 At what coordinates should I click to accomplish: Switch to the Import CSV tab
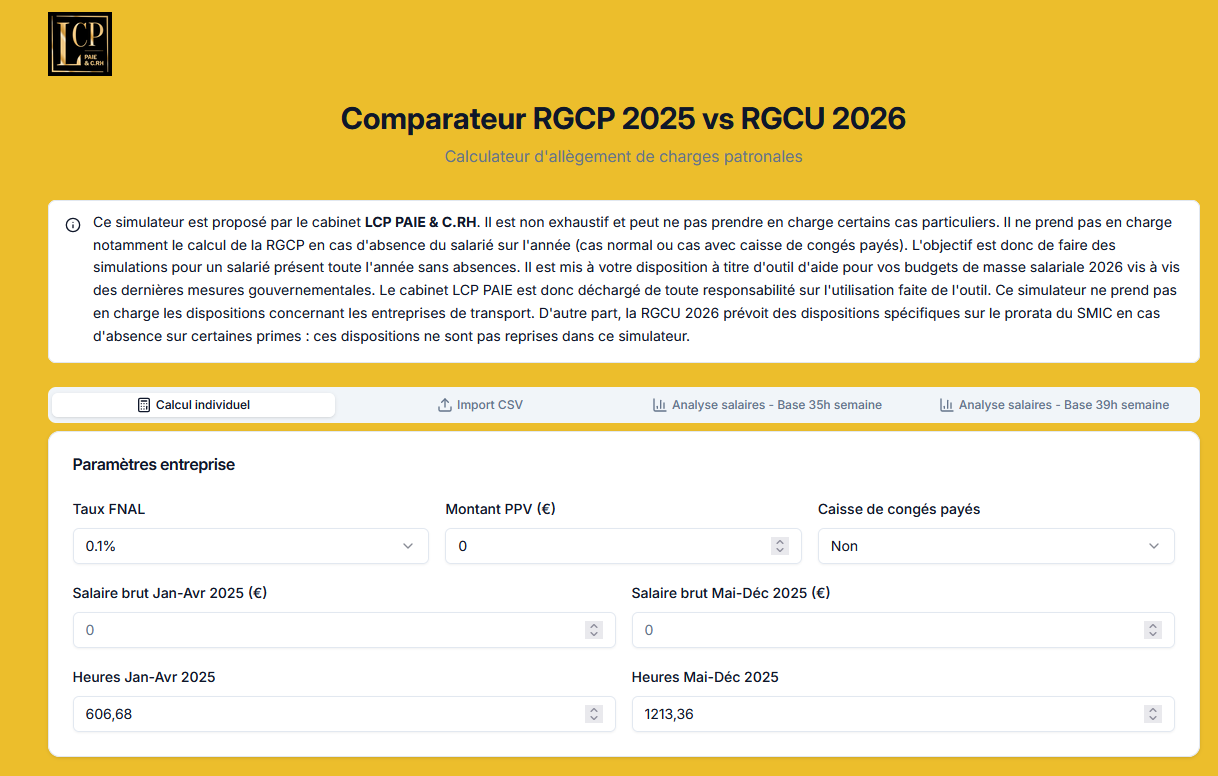480,405
